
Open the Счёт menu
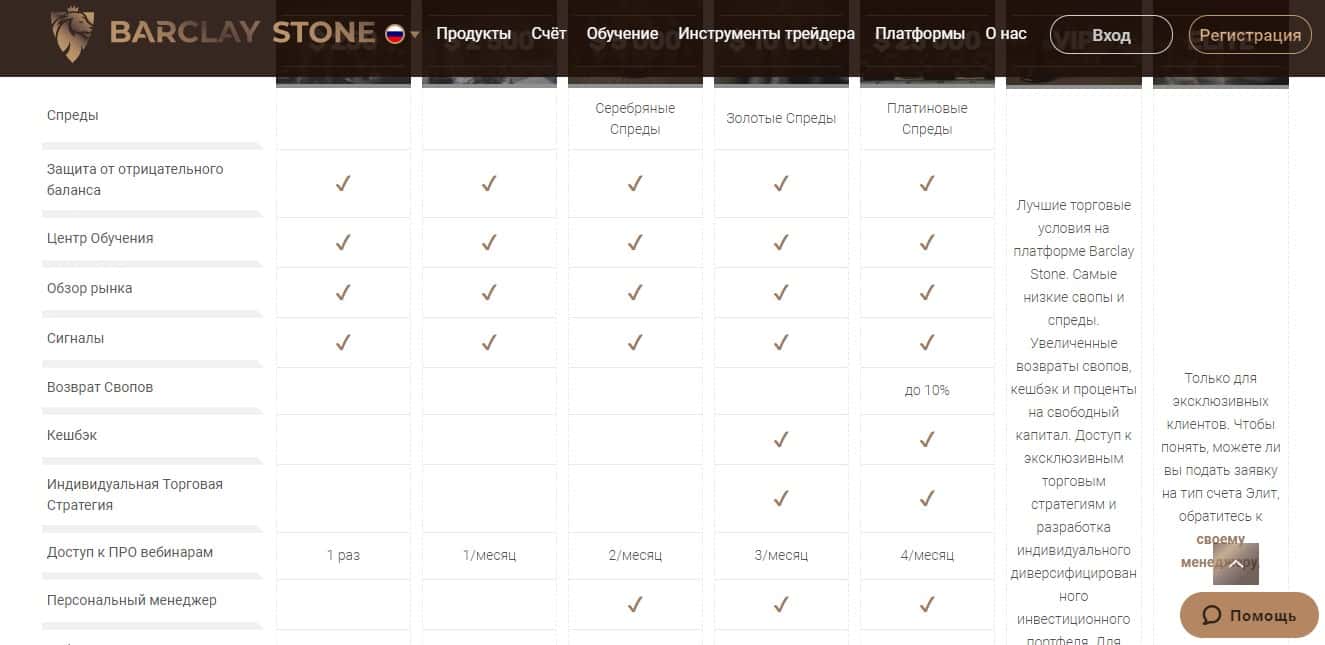[548, 34]
